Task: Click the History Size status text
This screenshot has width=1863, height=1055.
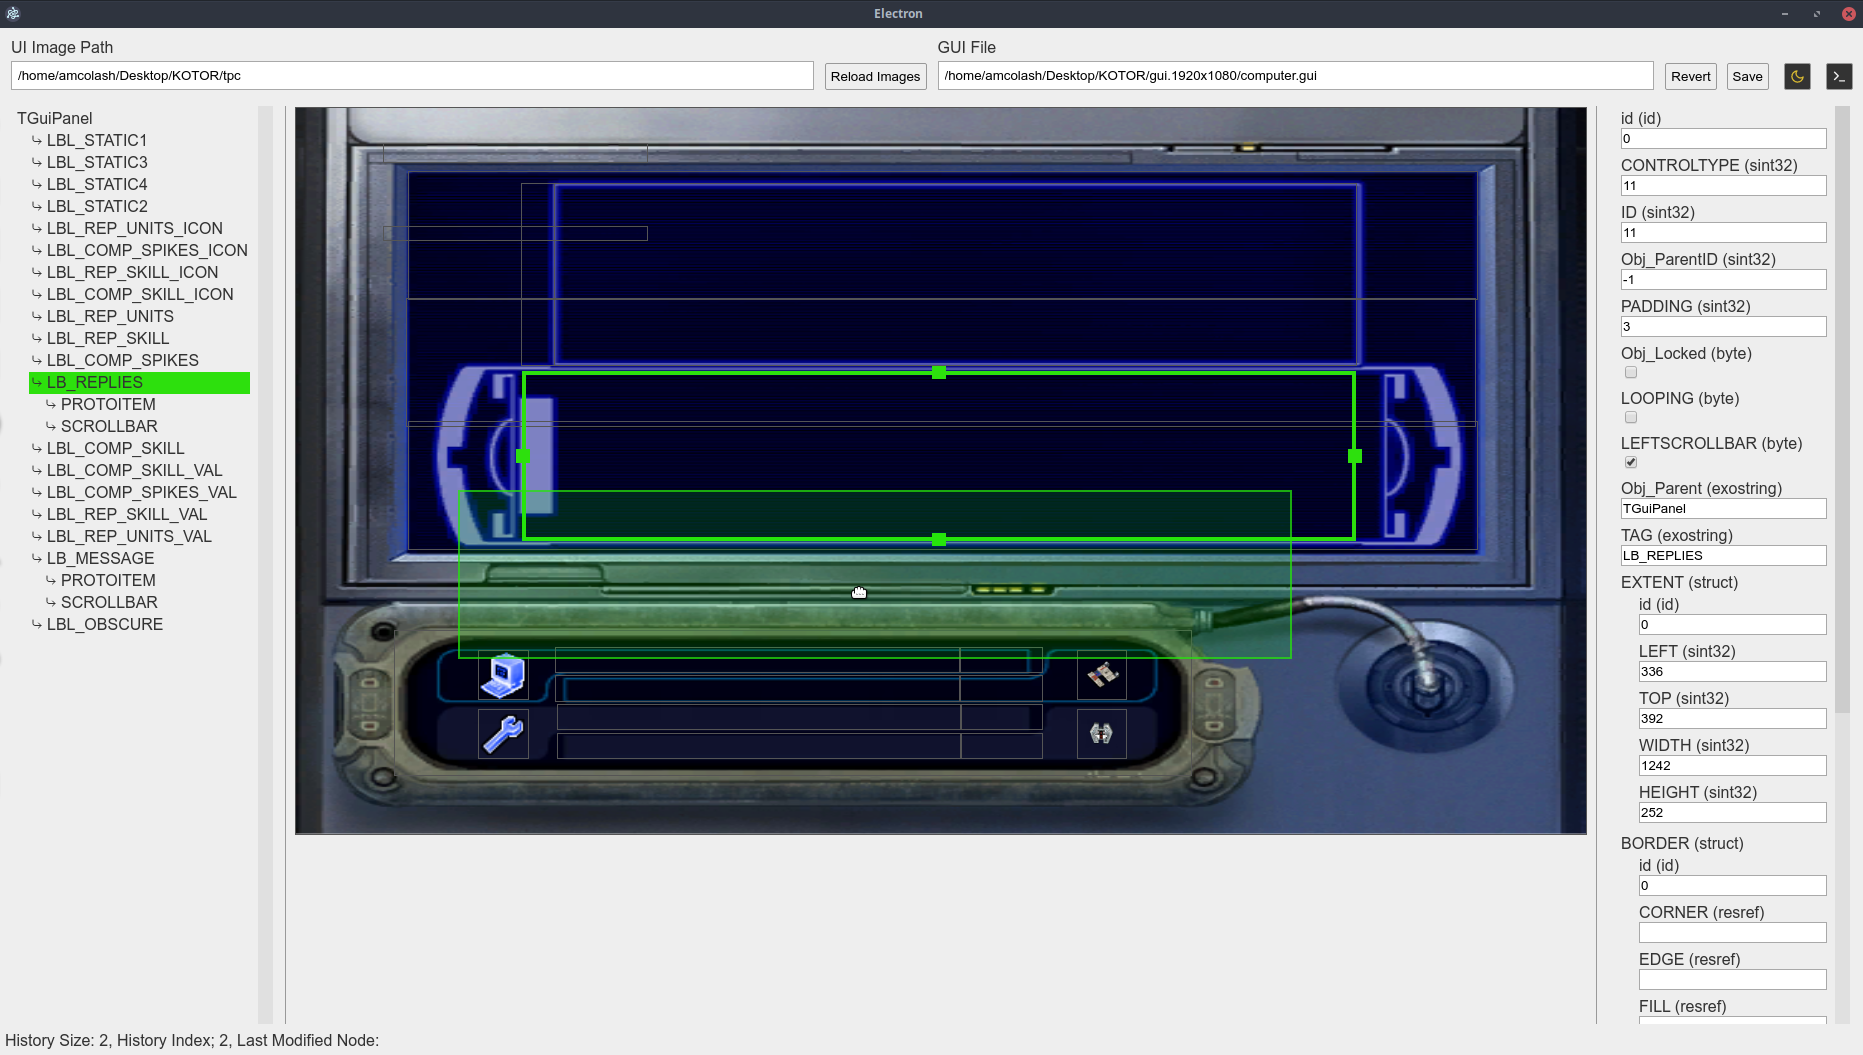Action: (192, 1040)
